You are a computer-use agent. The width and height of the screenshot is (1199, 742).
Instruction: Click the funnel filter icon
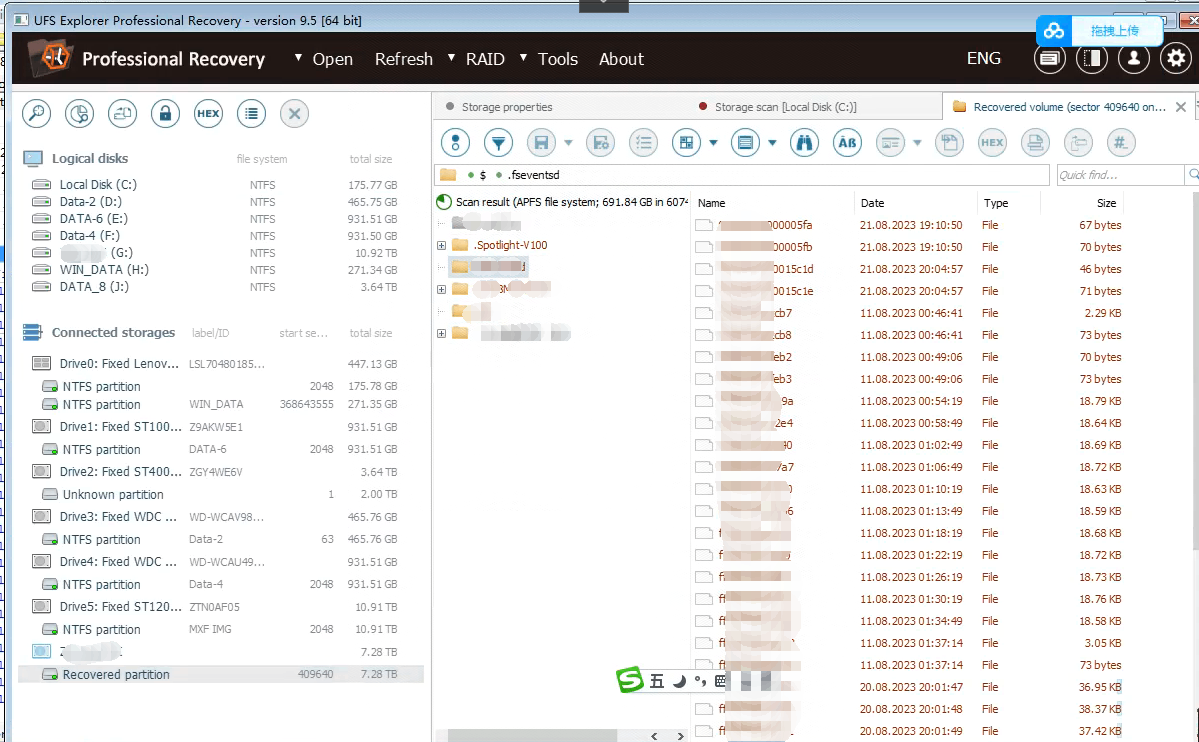pos(499,142)
